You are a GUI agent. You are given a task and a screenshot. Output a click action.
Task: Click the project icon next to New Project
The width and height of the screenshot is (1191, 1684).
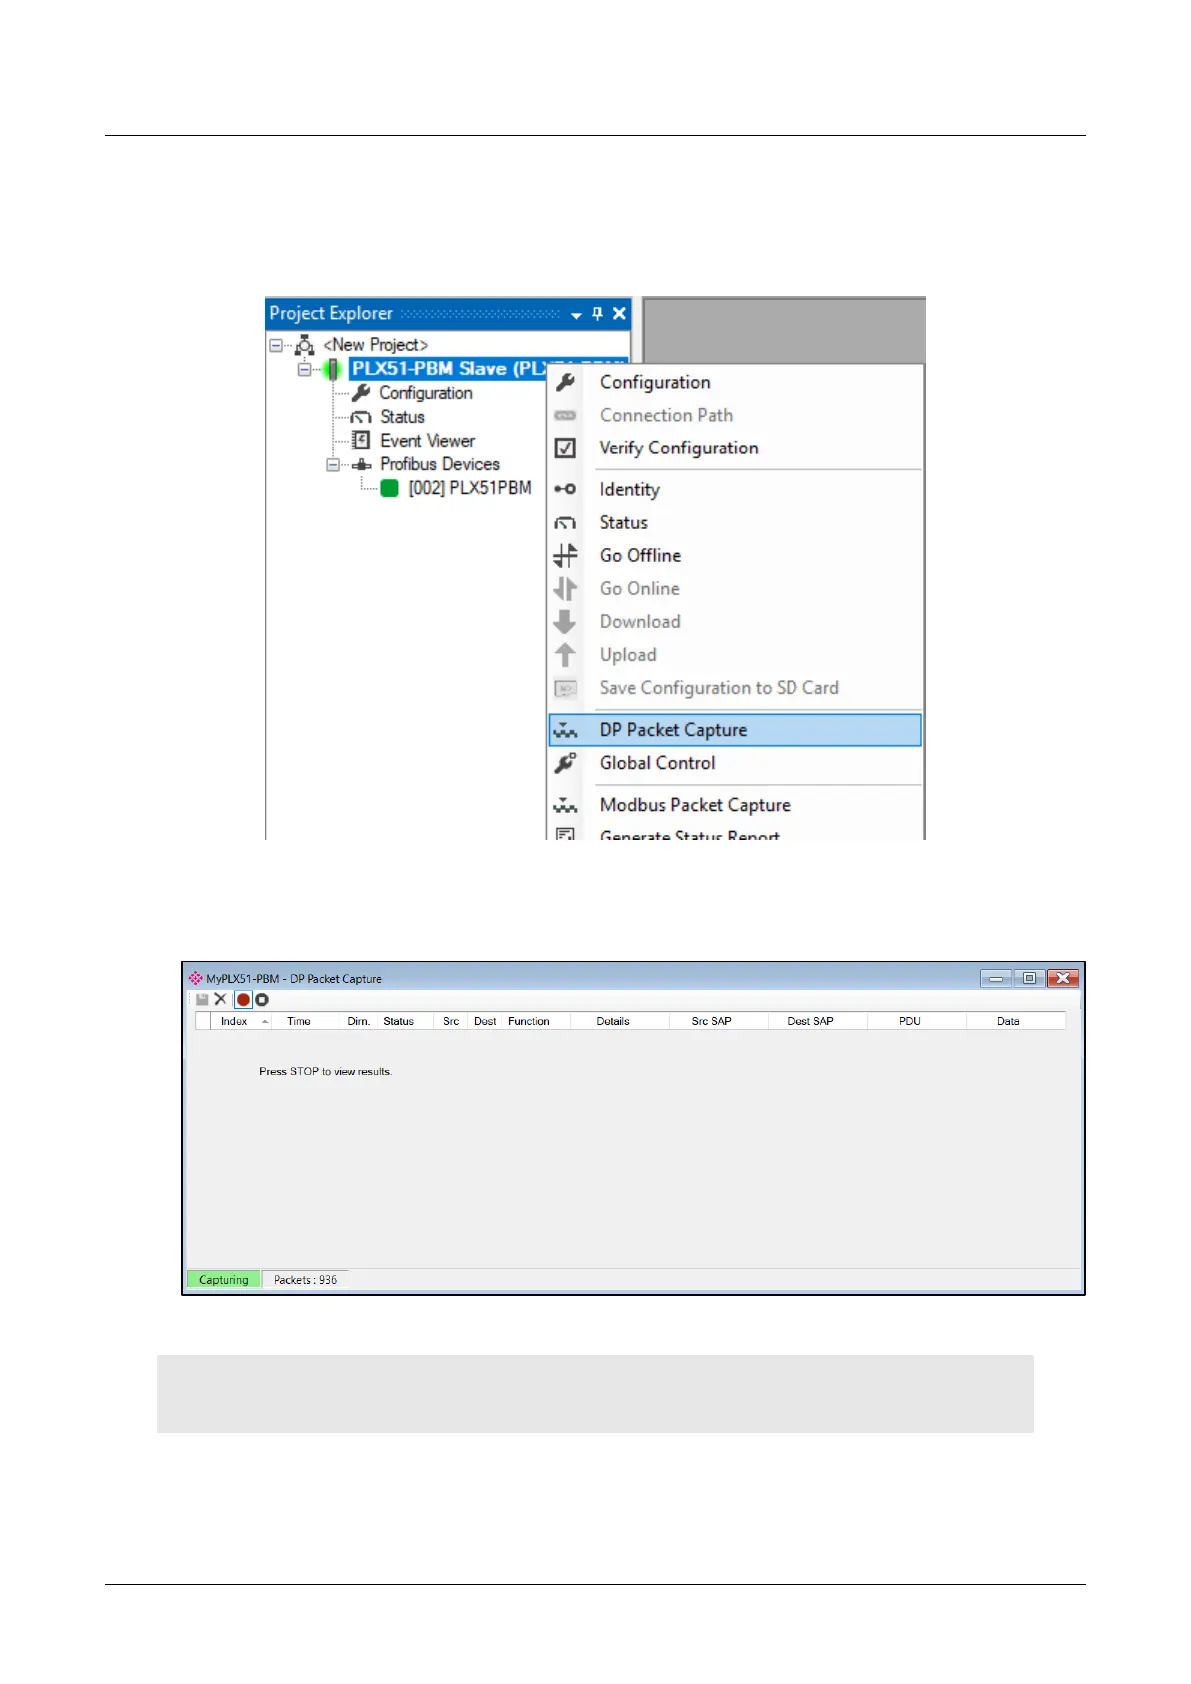(304, 345)
